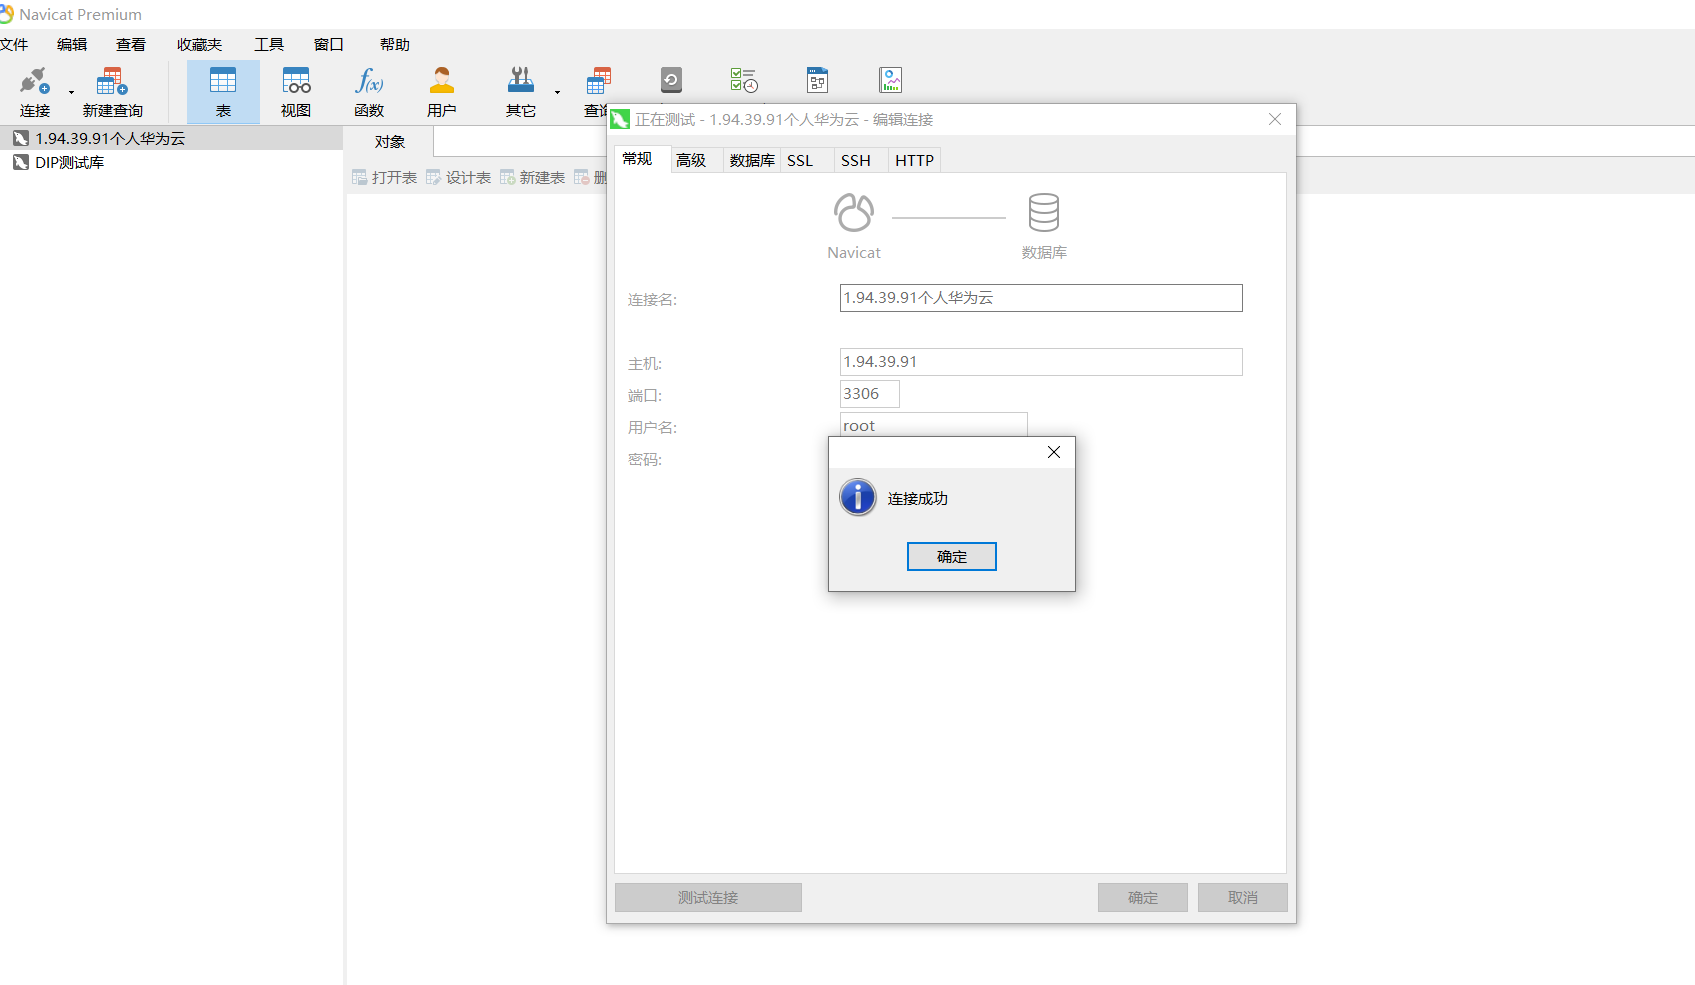Click the 确定 button at dialog bottom
This screenshot has height=985, width=1695.
tap(1143, 898)
